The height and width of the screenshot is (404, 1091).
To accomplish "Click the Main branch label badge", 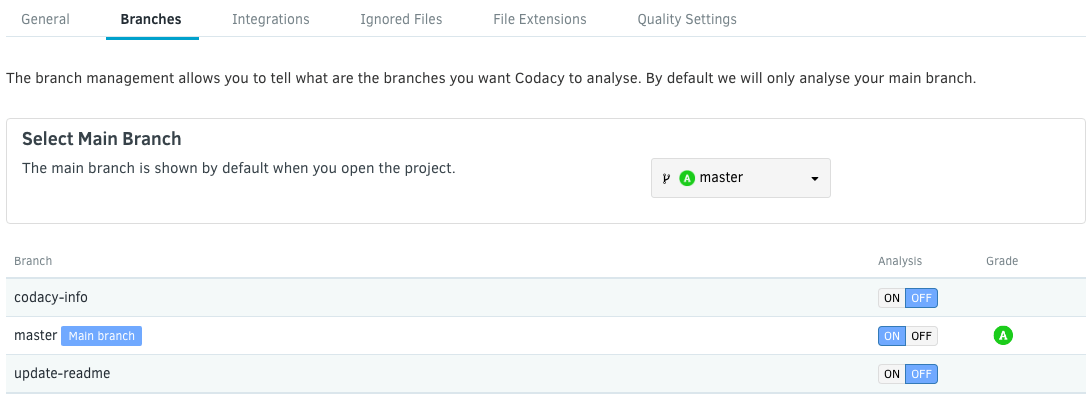I will 101,336.
